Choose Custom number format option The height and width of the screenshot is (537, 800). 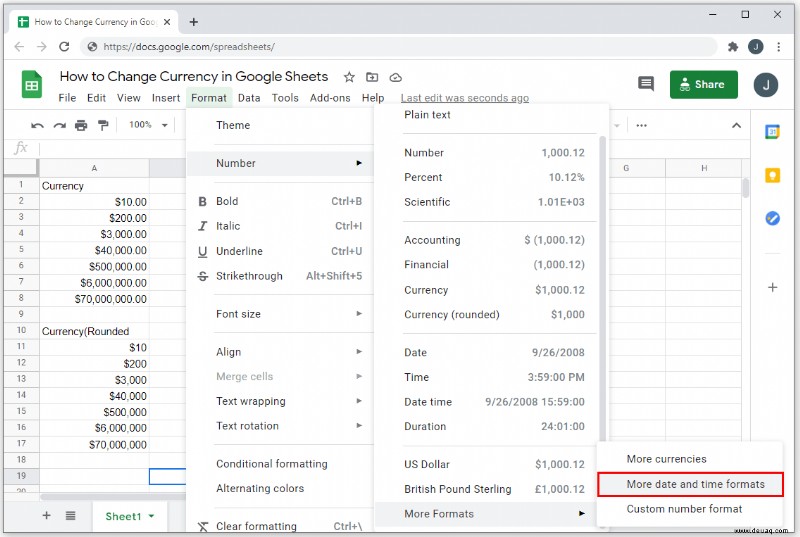[690, 509]
